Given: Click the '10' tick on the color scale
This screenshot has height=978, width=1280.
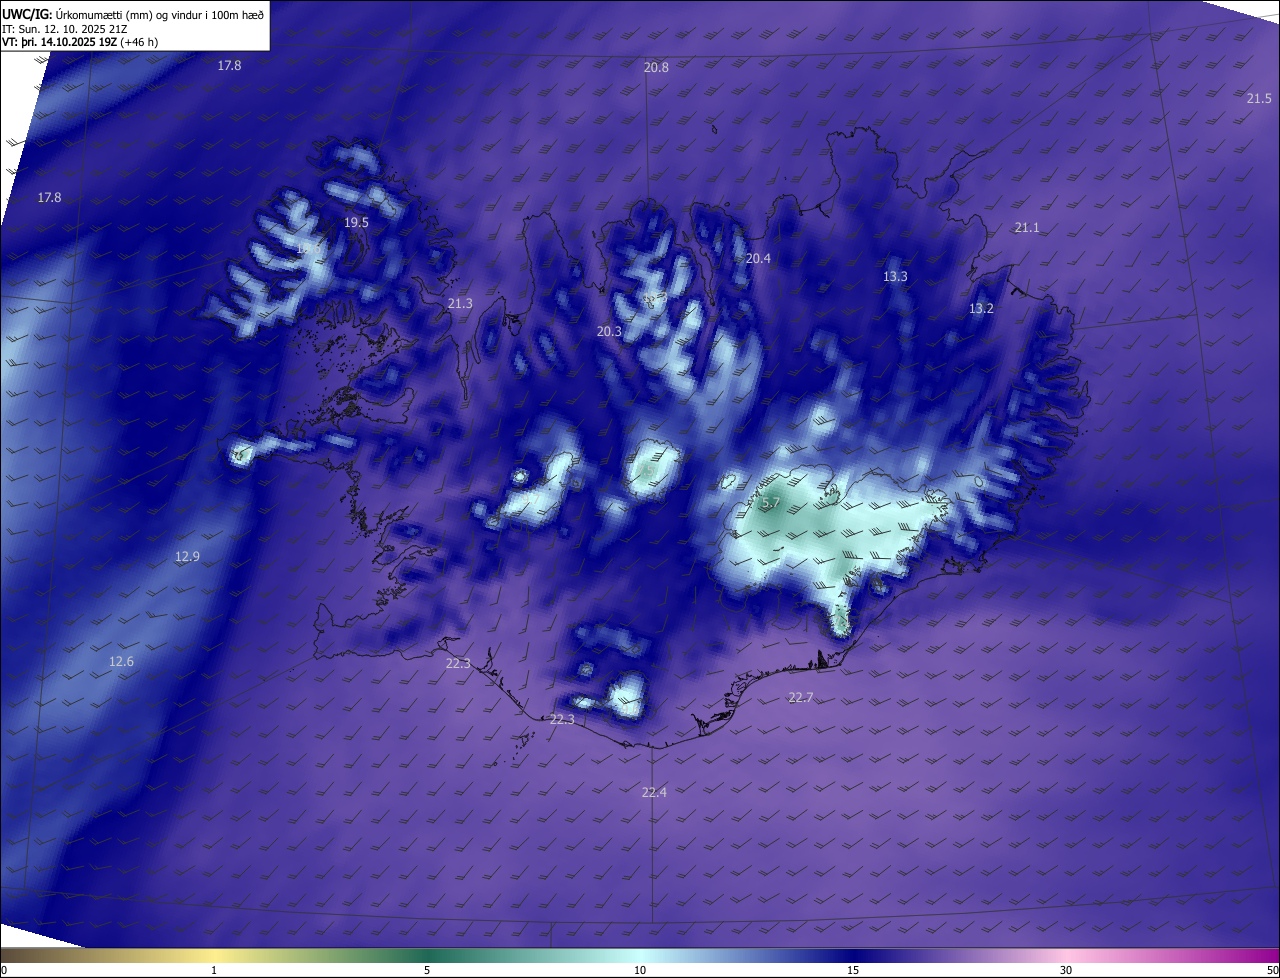Looking at the screenshot, I should [x=640, y=970].
